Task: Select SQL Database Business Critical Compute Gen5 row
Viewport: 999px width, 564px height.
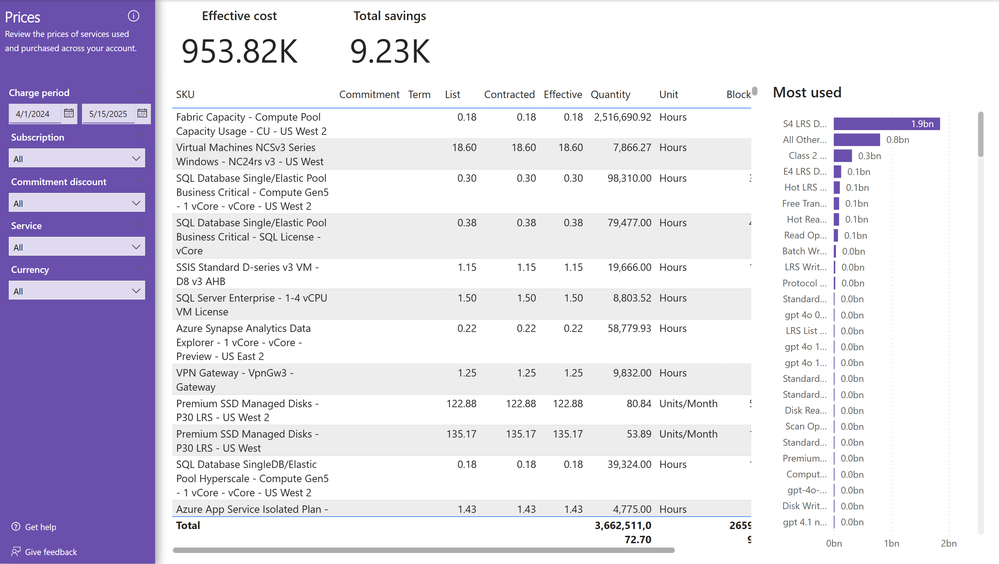Action: click(461, 192)
